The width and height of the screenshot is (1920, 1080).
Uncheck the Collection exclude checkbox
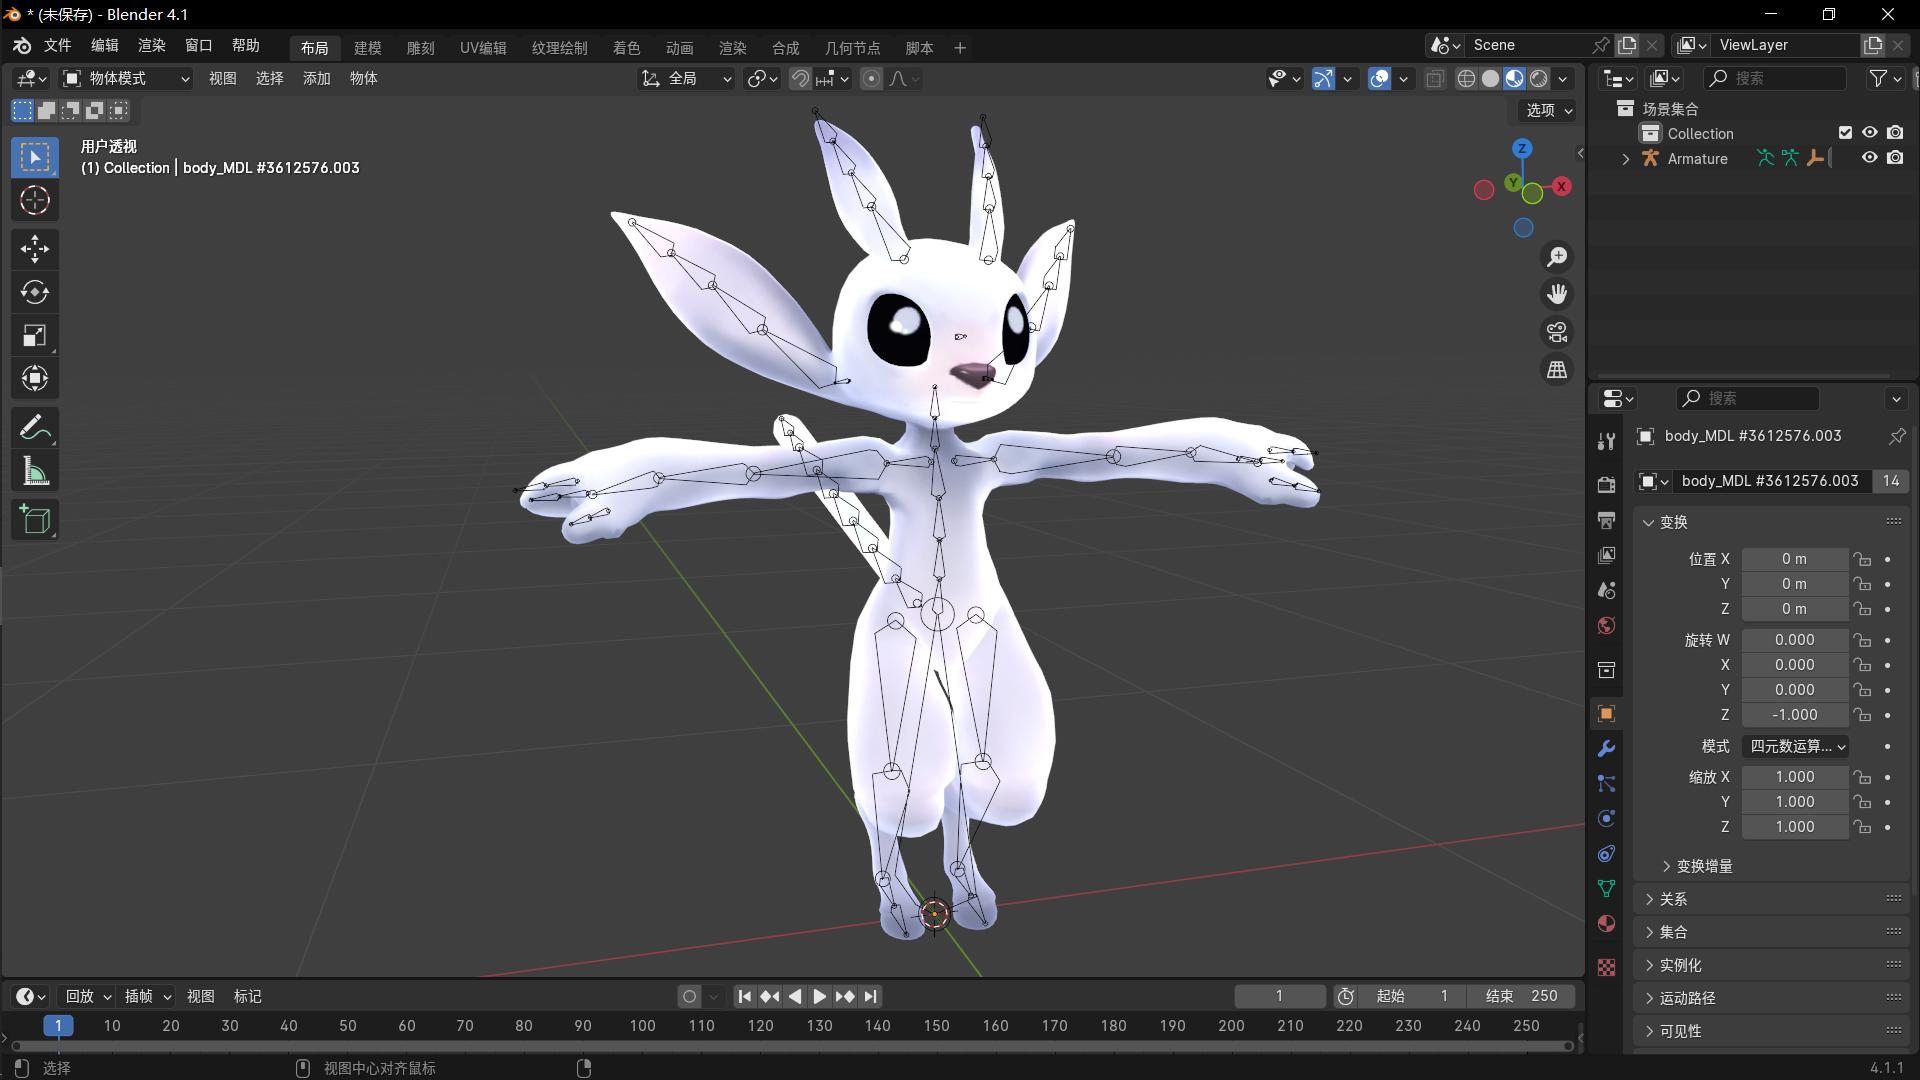[1845, 133]
